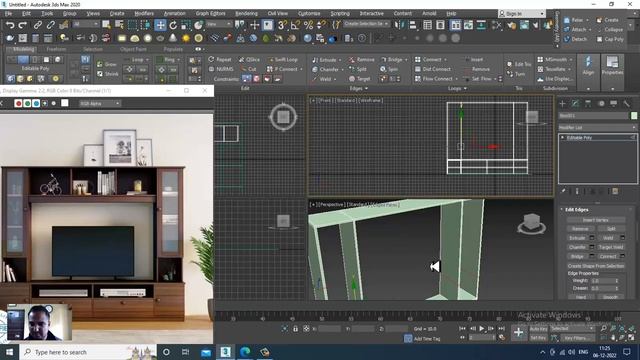This screenshot has width=640, height=360.
Task: Activate the Select and Link tool
Action: point(38,25)
